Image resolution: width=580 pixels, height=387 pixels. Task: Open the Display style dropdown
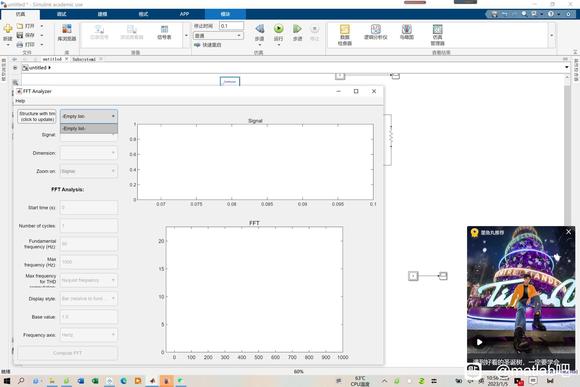pyautogui.click(x=89, y=298)
